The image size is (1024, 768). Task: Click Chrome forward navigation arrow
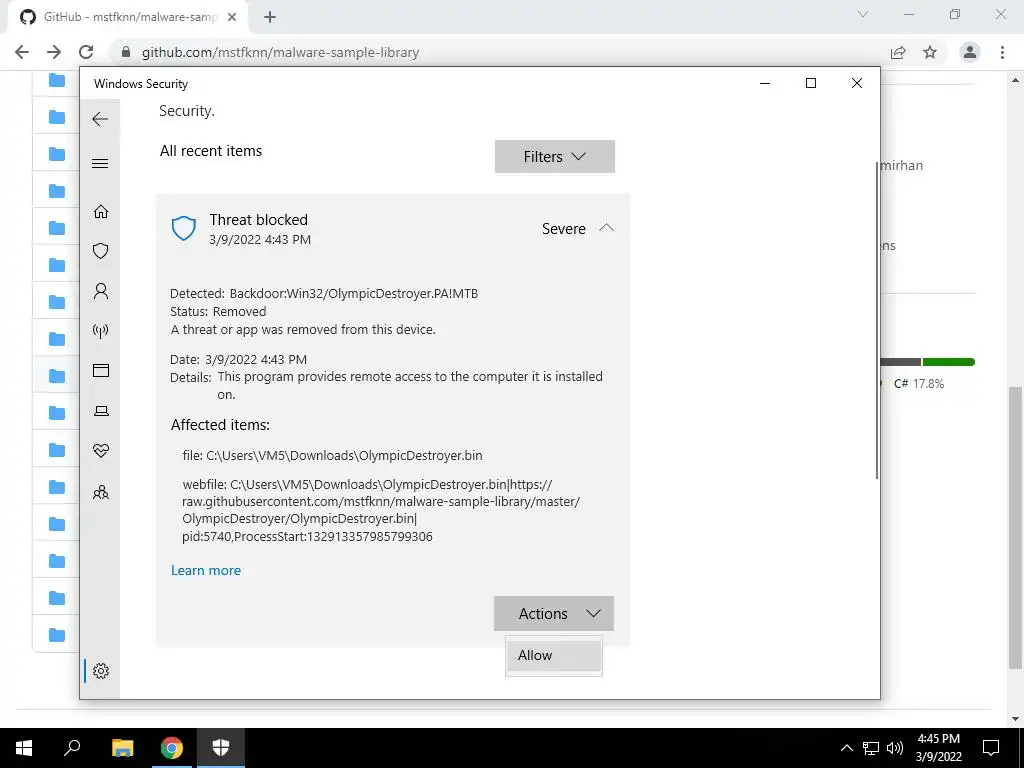tap(54, 52)
